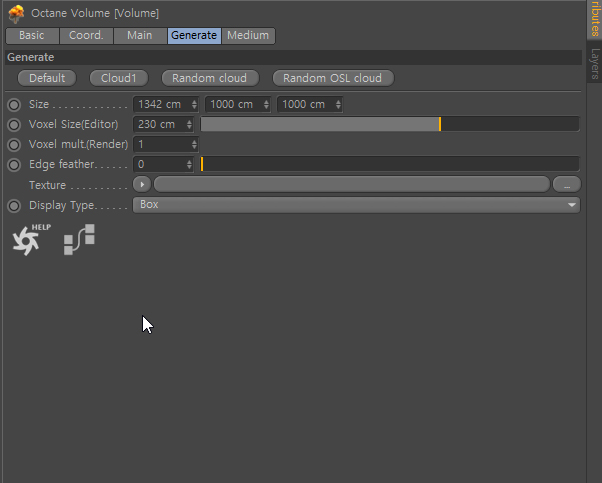
Task: Click the Default preset button
Action: 47,78
